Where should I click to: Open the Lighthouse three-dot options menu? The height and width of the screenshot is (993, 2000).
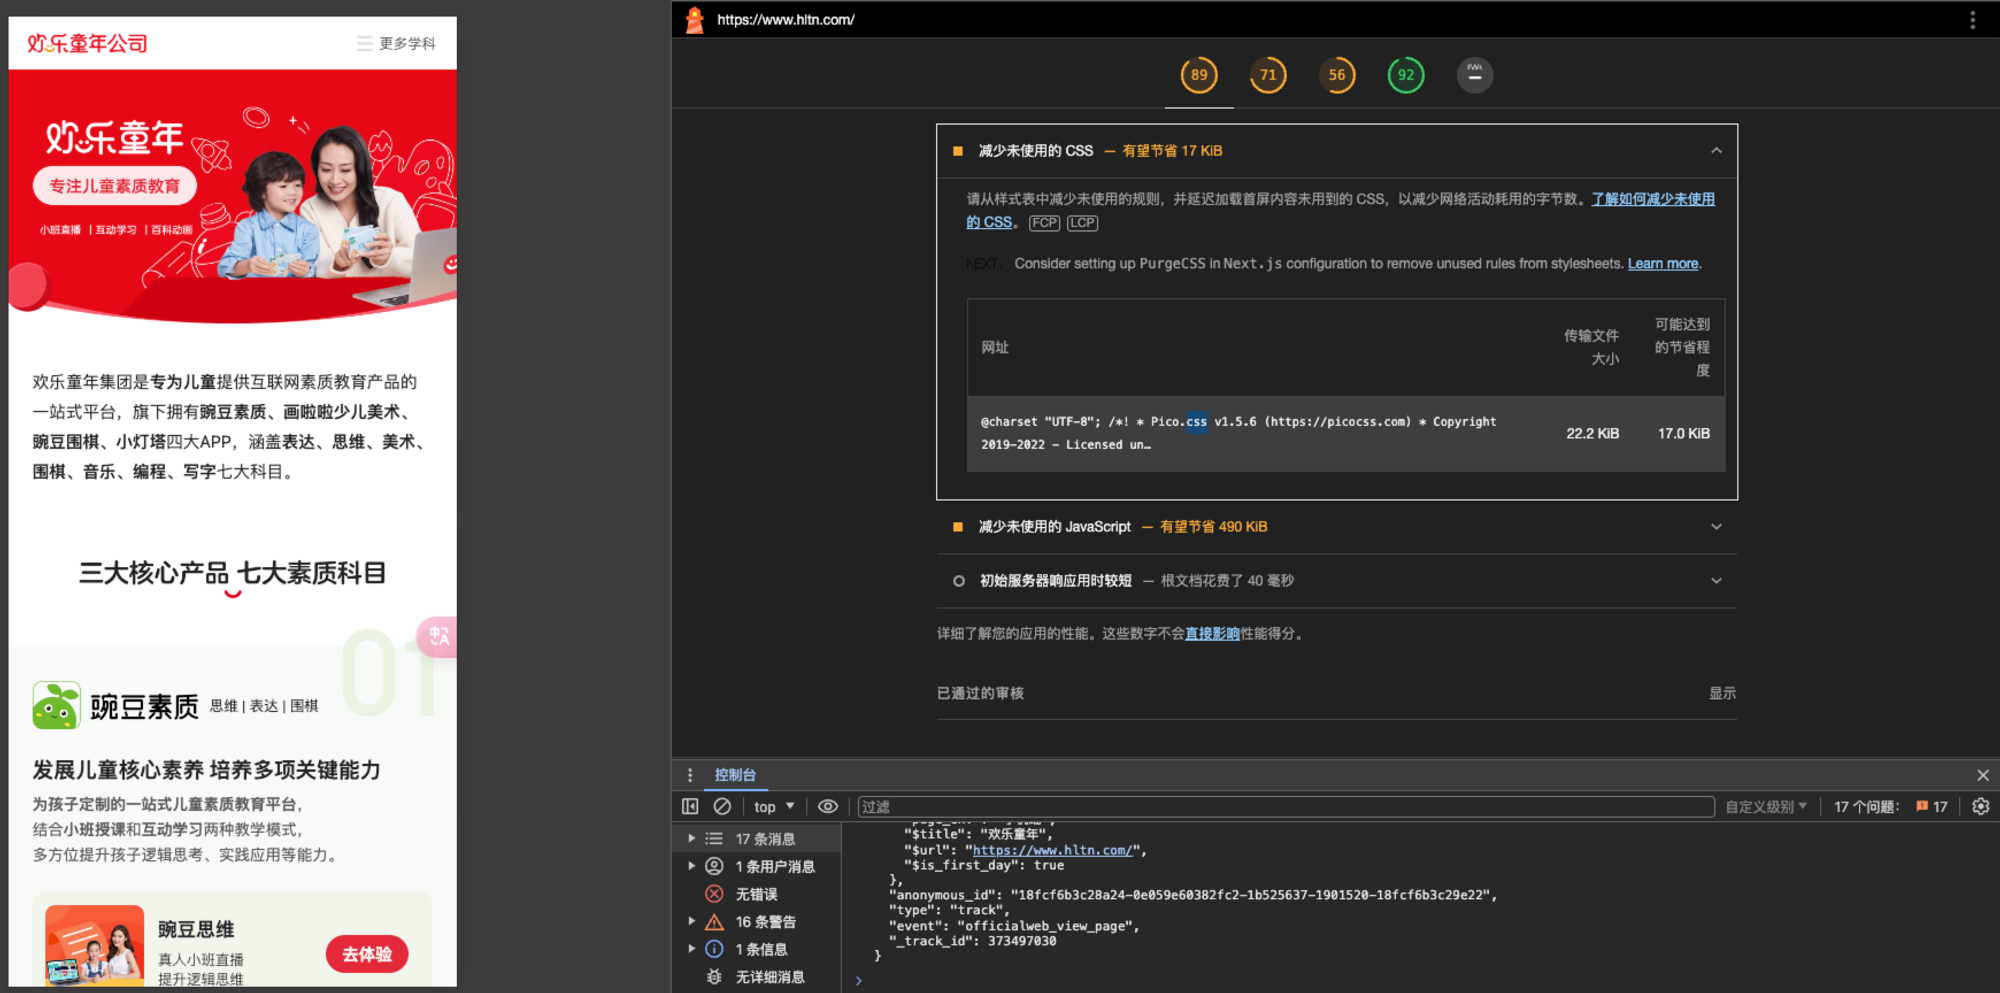pos(1972,20)
